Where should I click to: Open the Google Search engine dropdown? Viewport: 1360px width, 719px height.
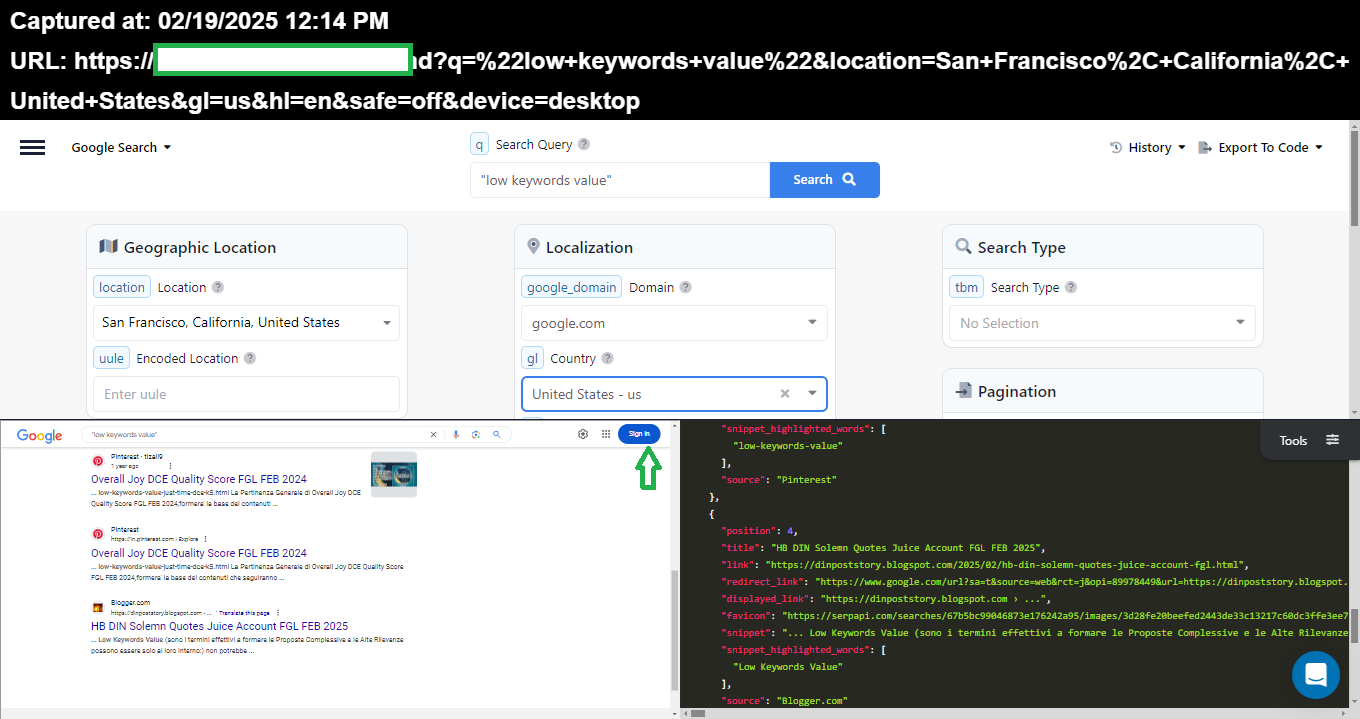[121, 147]
